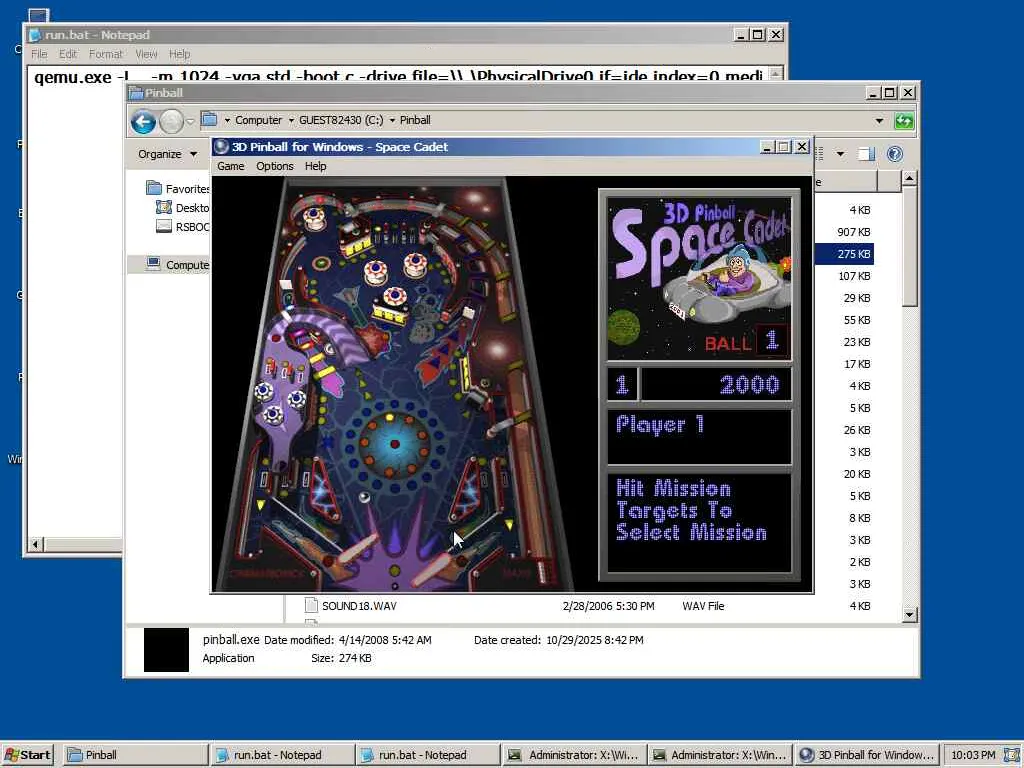1024x768 pixels.
Task: Click the score display showing 2000
Action: click(x=716, y=385)
